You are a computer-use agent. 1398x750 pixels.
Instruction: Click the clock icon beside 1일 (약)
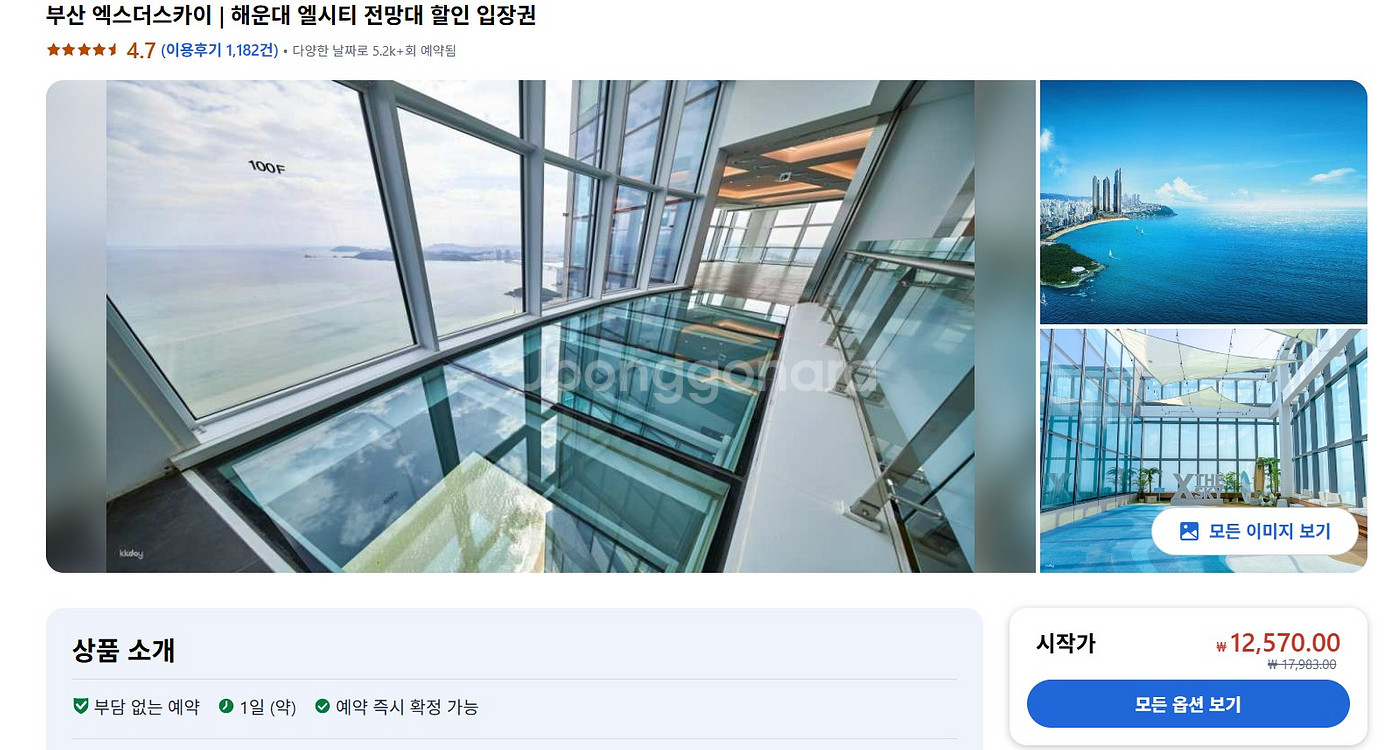point(226,706)
